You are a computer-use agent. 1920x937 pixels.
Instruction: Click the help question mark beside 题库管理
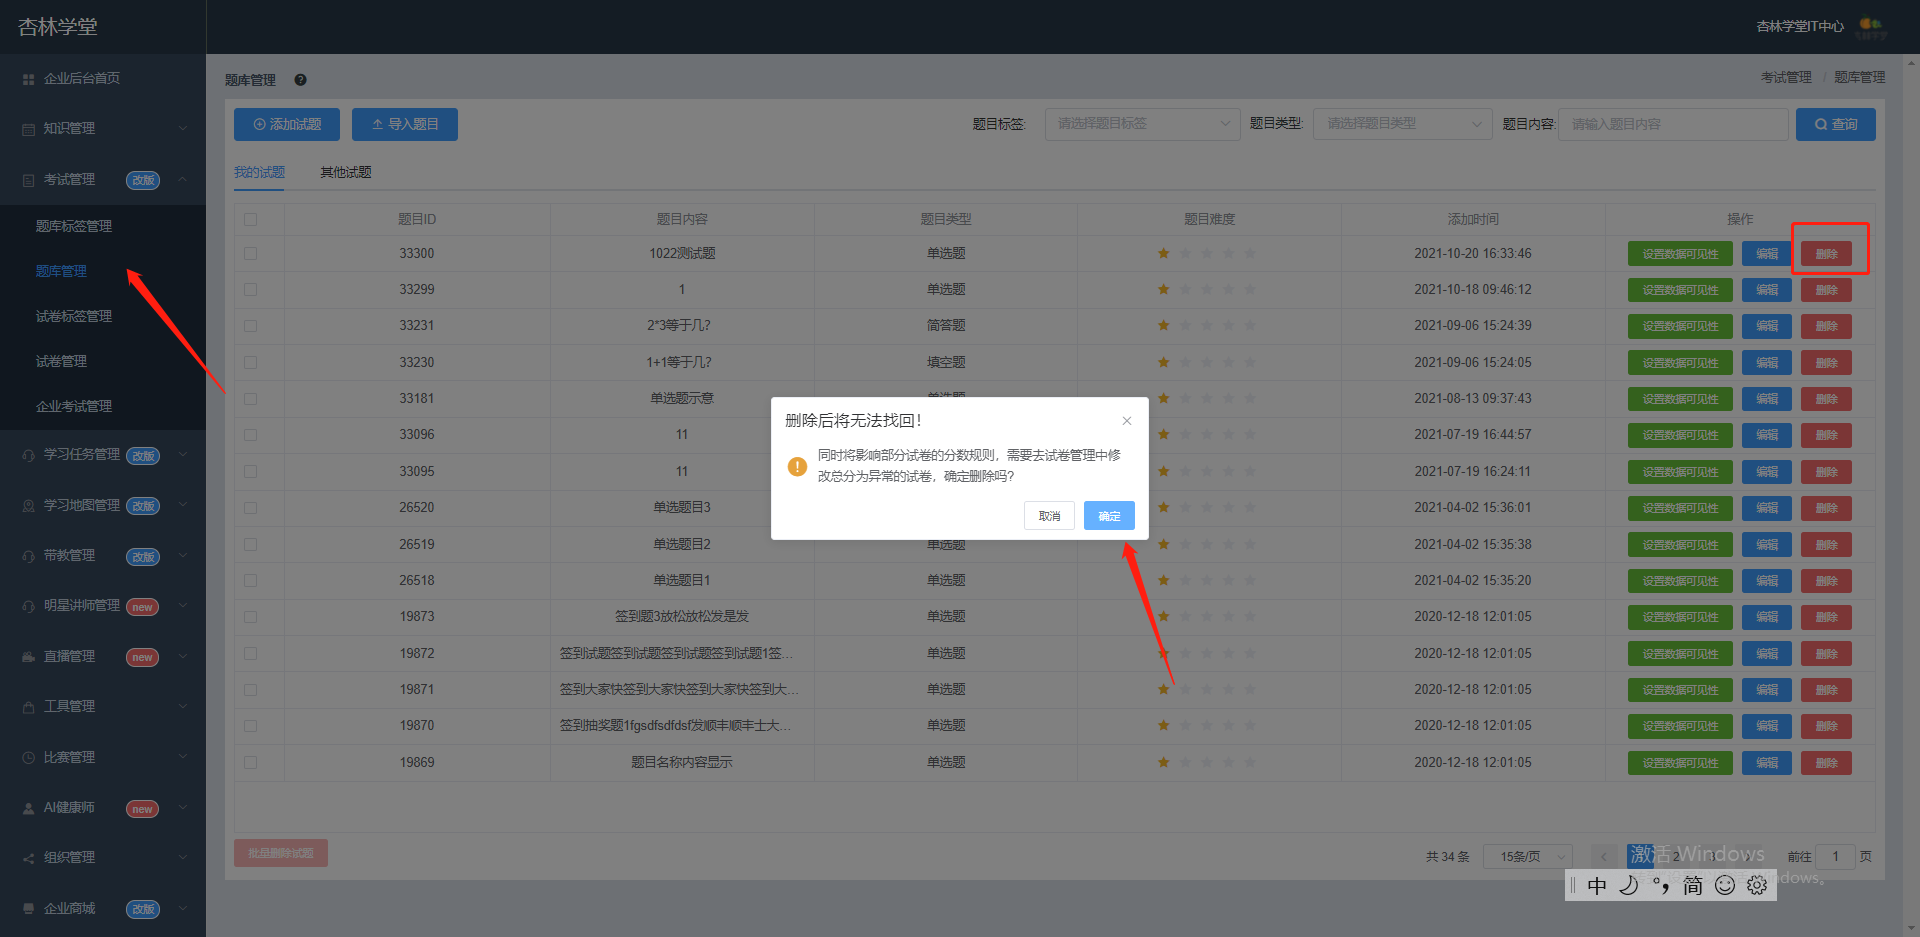tap(300, 80)
